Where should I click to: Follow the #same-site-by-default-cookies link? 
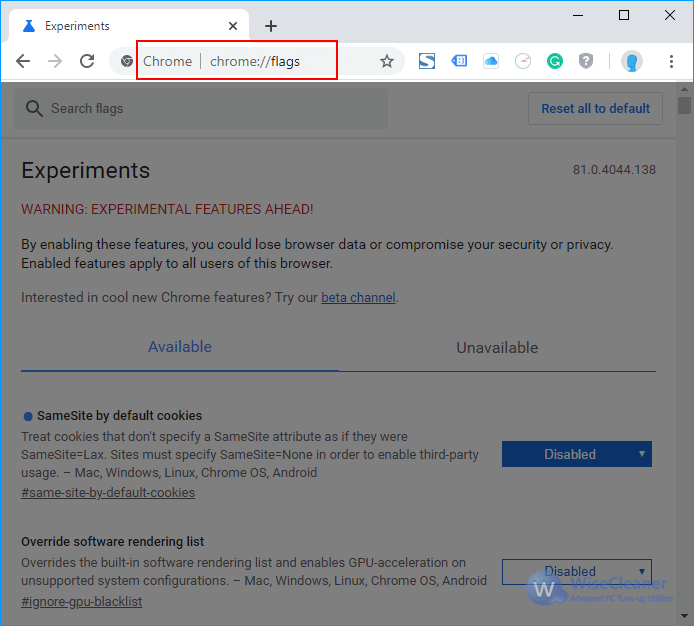pyautogui.click(x=108, y=493)
